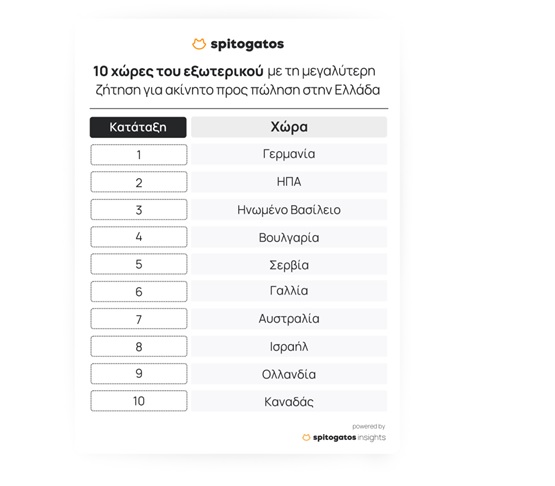Image resolution: width=555 pixels, height=486 pixels.
Task: Choose the Βουλγαρία entry
Action: coord(289,237)
